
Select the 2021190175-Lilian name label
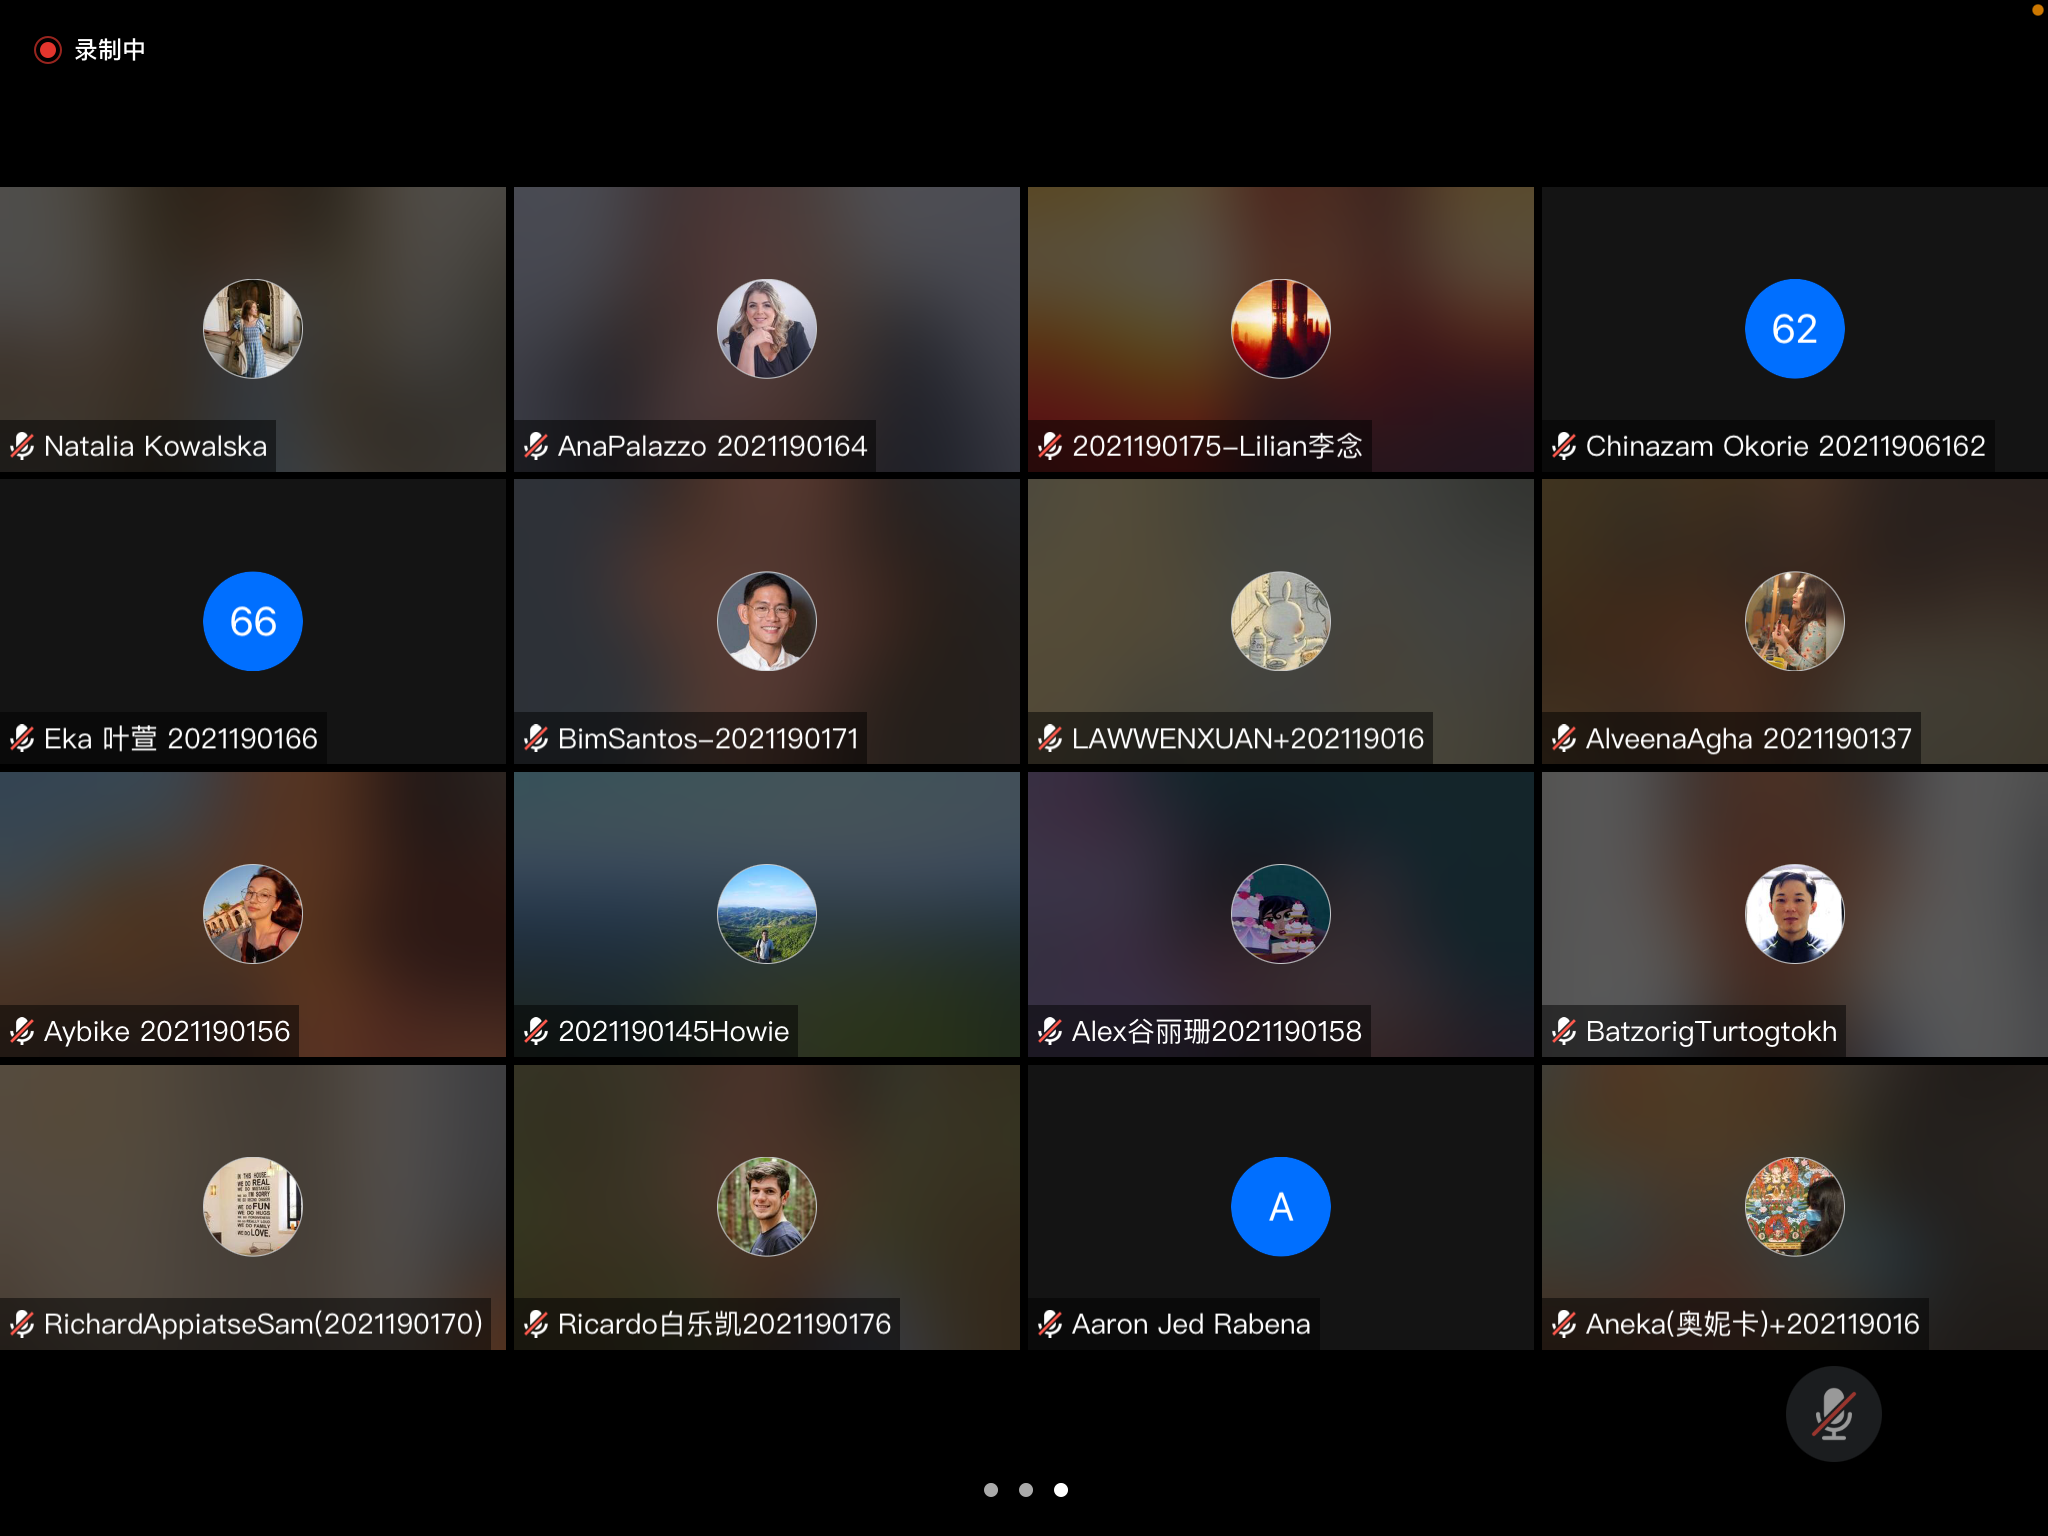point(1216,446)
